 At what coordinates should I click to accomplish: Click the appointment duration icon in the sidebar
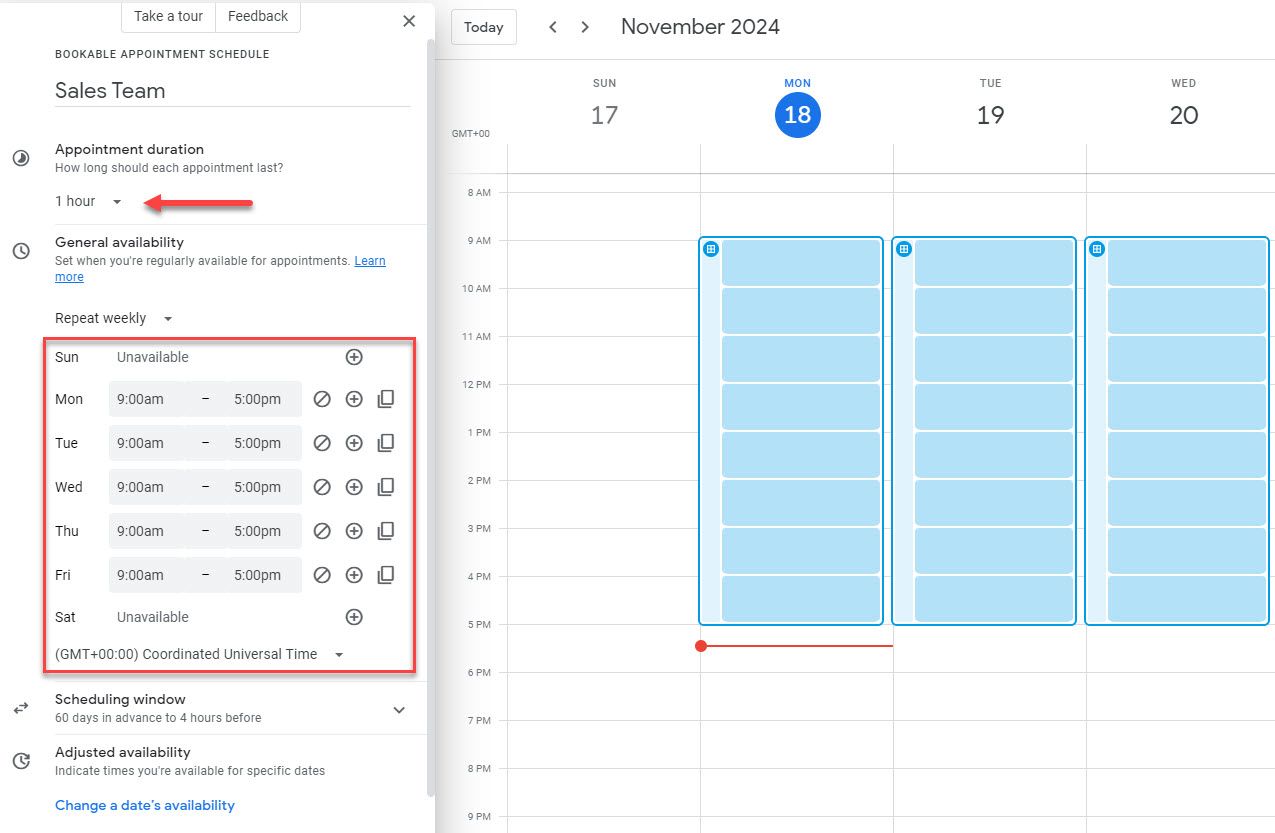tap(21, 158)
